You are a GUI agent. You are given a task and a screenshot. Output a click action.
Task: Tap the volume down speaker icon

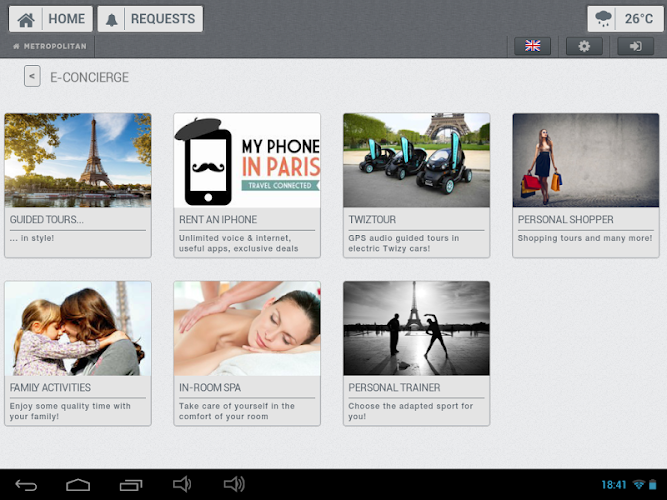(182, 484)
